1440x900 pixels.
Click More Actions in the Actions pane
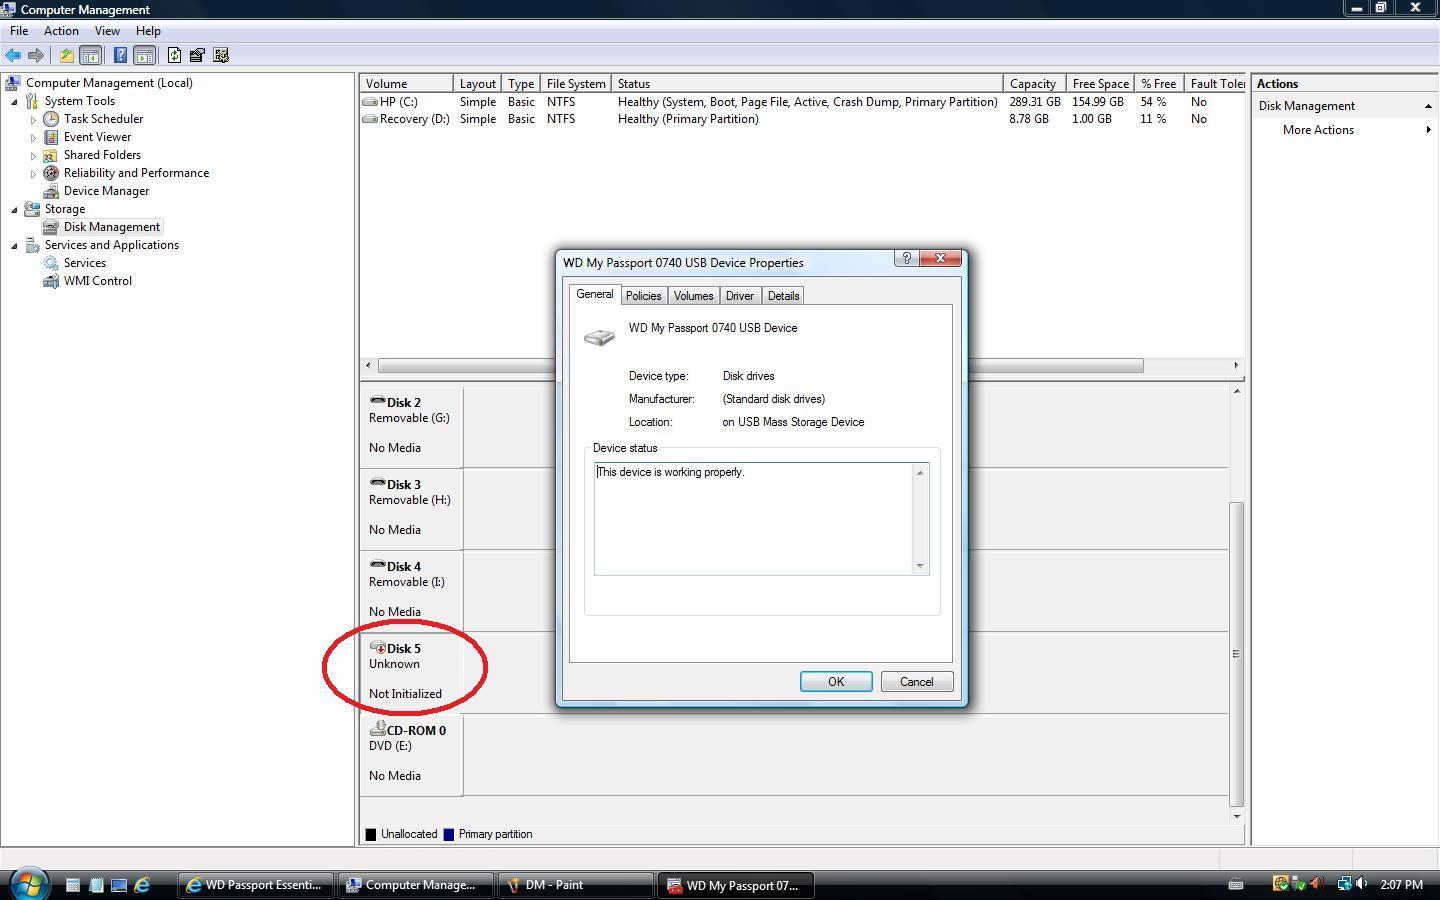(x=1318, y=130)
